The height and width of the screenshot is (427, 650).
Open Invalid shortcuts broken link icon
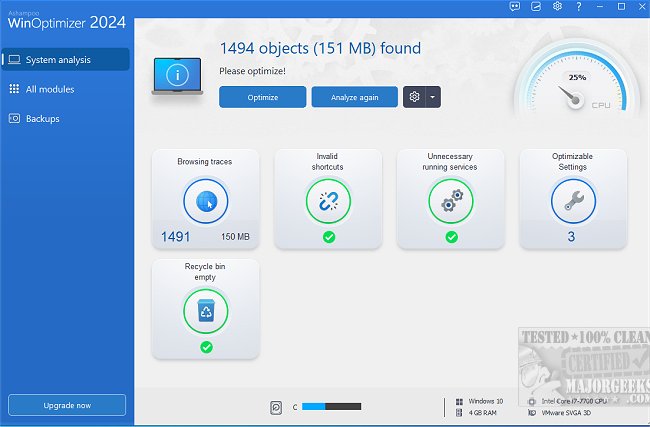point(328,201)
